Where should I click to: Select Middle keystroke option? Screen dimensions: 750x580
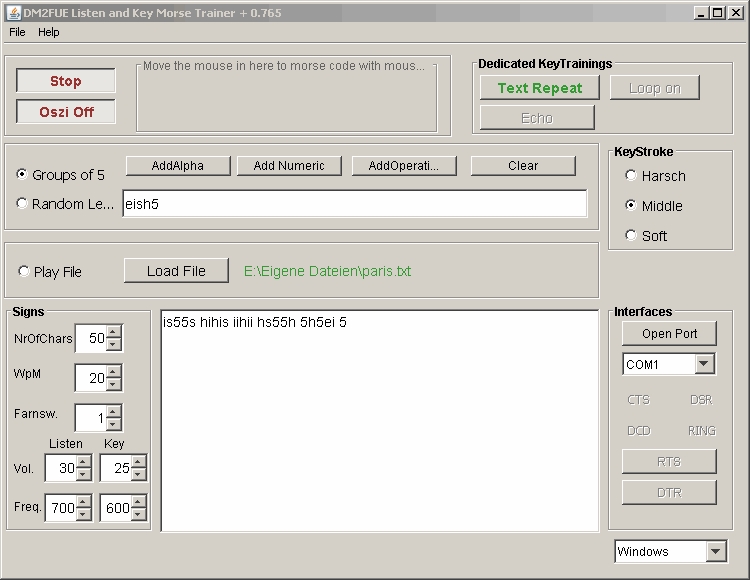(x=631, y=205)
